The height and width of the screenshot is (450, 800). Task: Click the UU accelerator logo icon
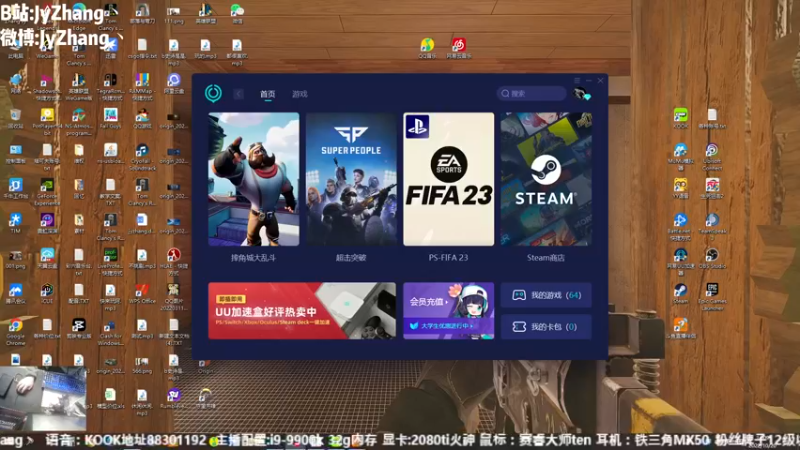(213, 93)
